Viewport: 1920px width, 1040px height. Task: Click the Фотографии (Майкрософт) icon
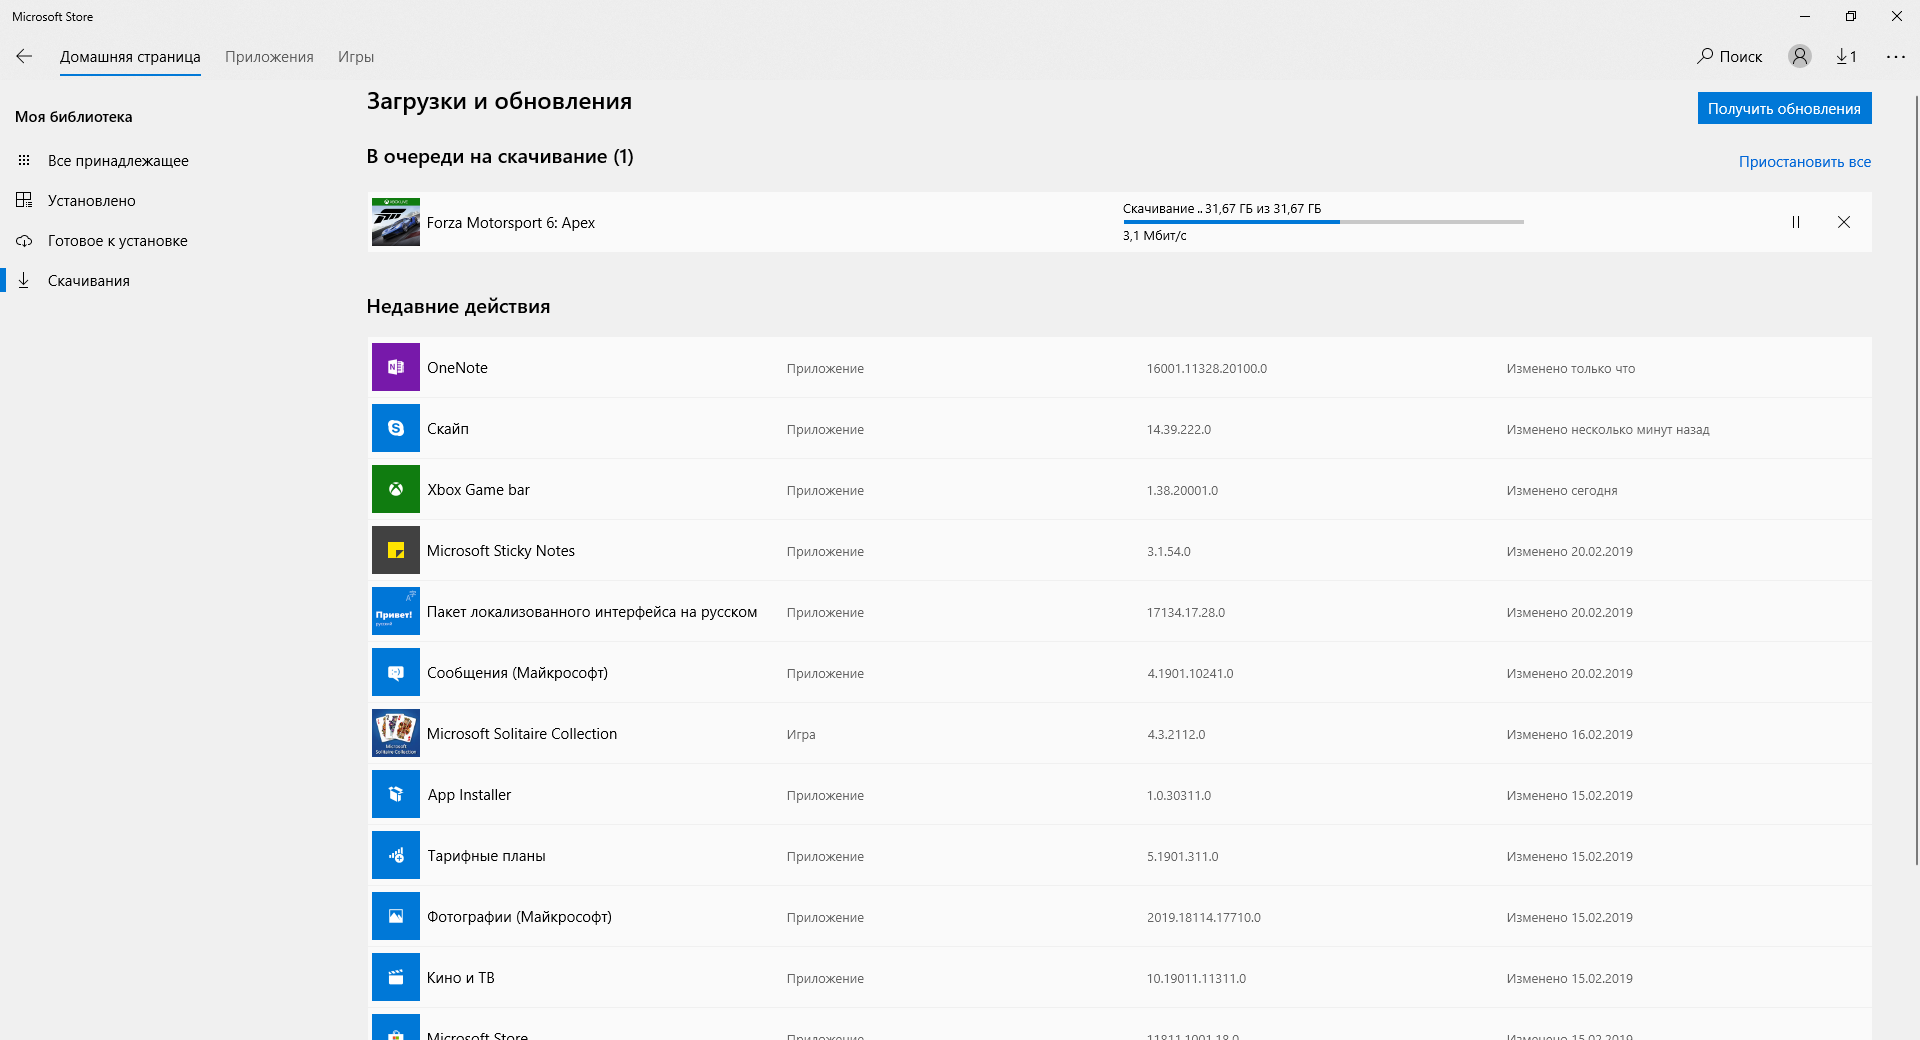(x=396, y=916)
